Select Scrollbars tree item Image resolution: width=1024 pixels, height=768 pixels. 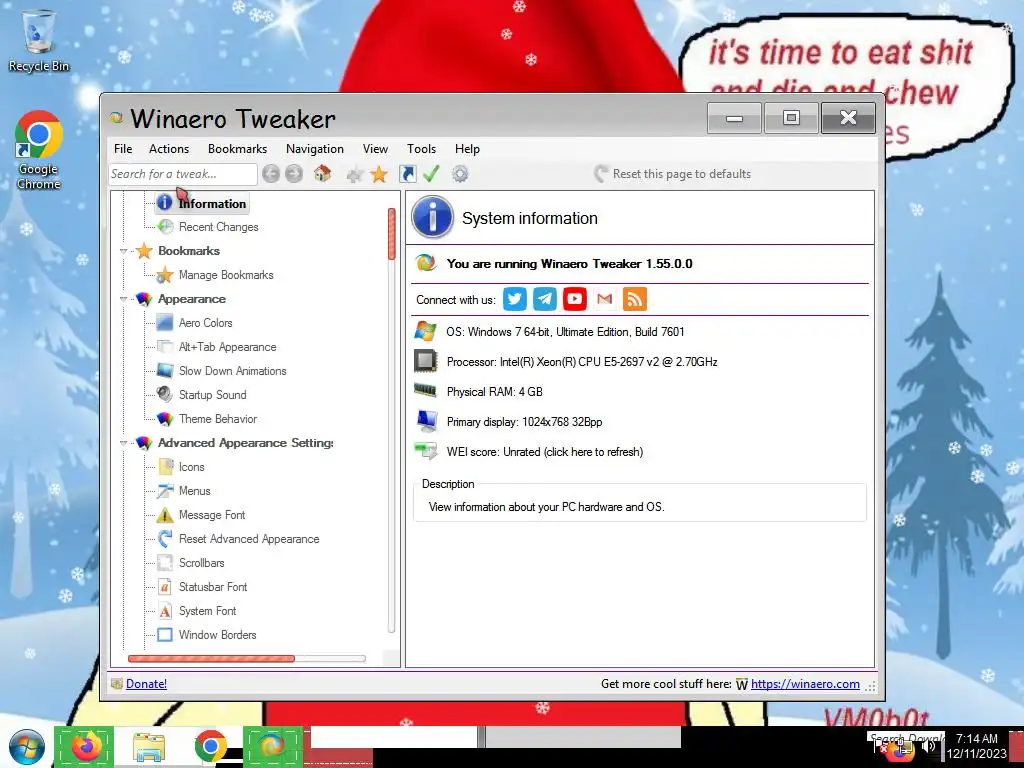[x=201, y=562]
